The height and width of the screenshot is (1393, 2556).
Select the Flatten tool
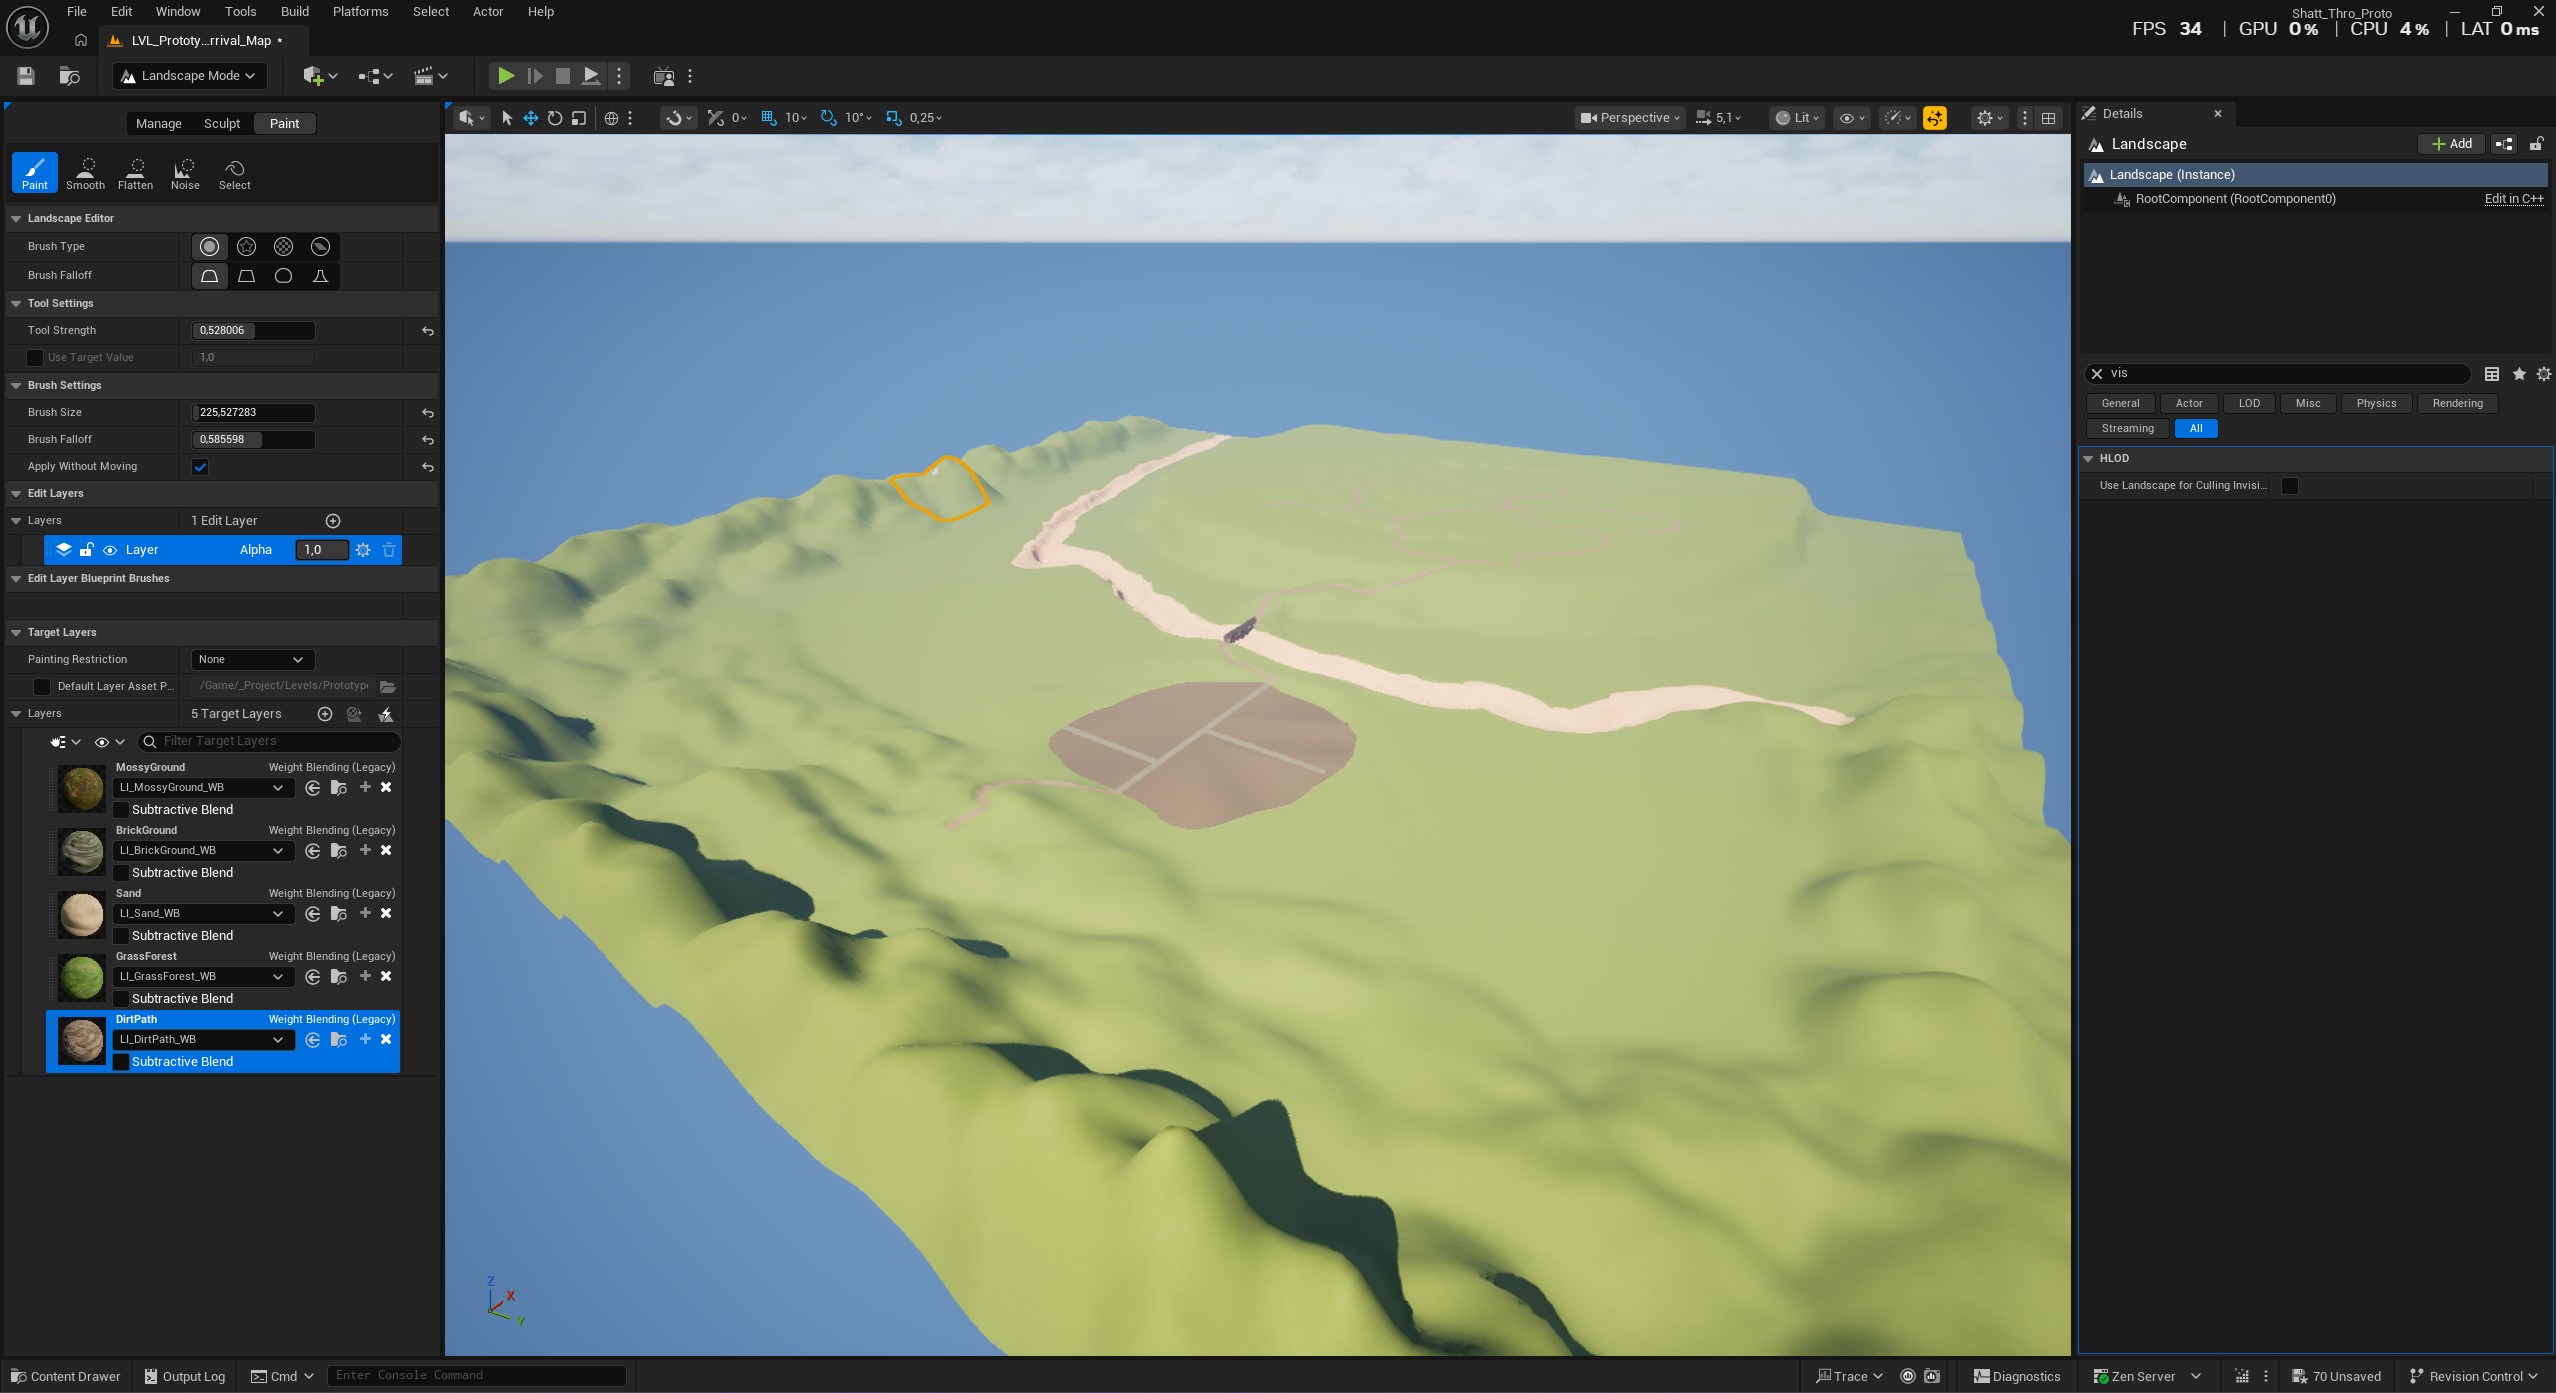[135, 173]
